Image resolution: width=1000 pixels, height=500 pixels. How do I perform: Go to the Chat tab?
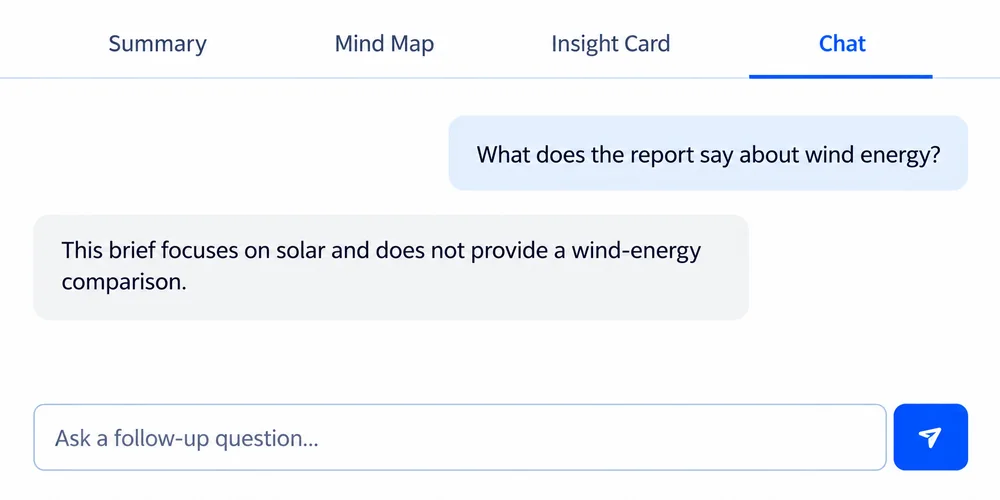(842, 43)
